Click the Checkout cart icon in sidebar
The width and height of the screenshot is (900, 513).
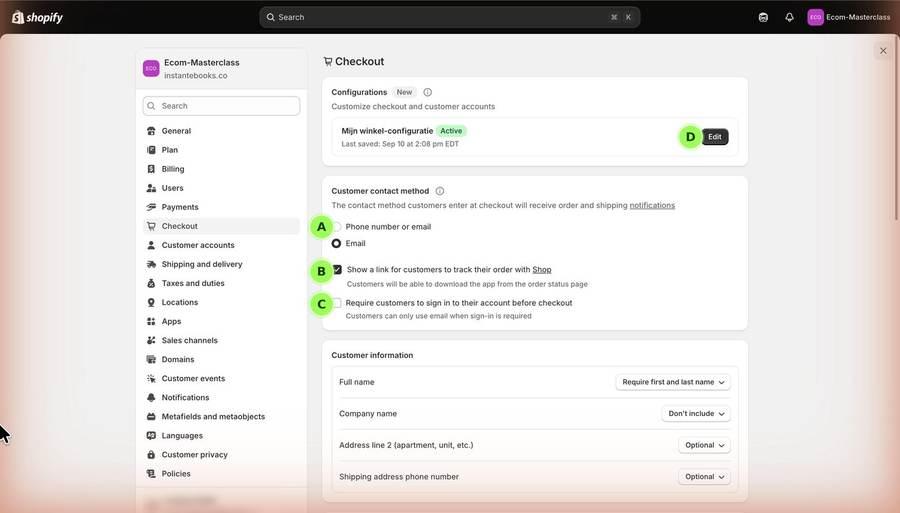(151, 226)
